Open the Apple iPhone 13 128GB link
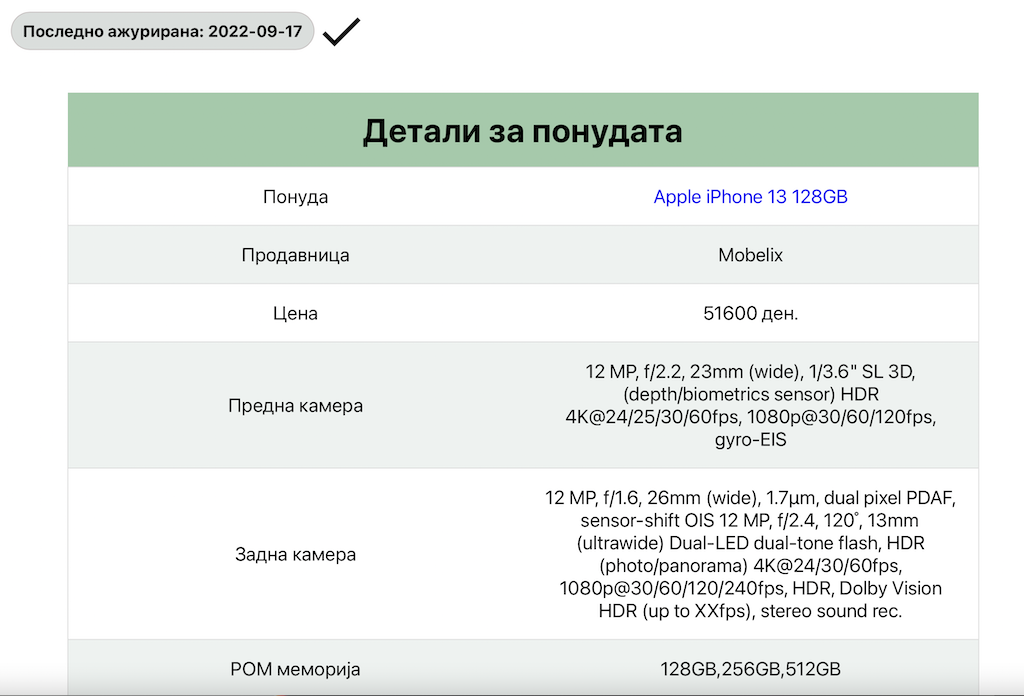This screenshot has height=696, width=1024. 750,197
